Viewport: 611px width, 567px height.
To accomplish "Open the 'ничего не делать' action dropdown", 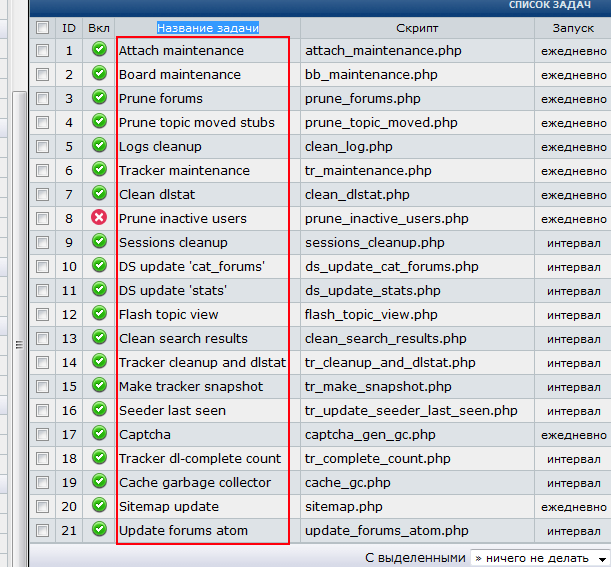I will tap(540, 558).
